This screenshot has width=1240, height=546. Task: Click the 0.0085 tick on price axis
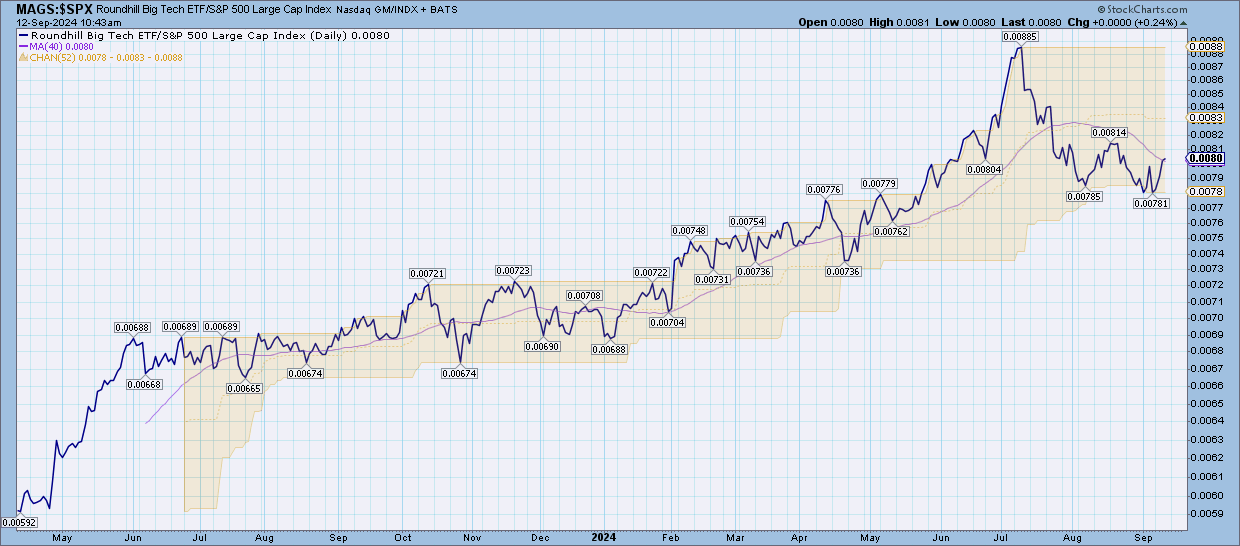coord(1205,91)
